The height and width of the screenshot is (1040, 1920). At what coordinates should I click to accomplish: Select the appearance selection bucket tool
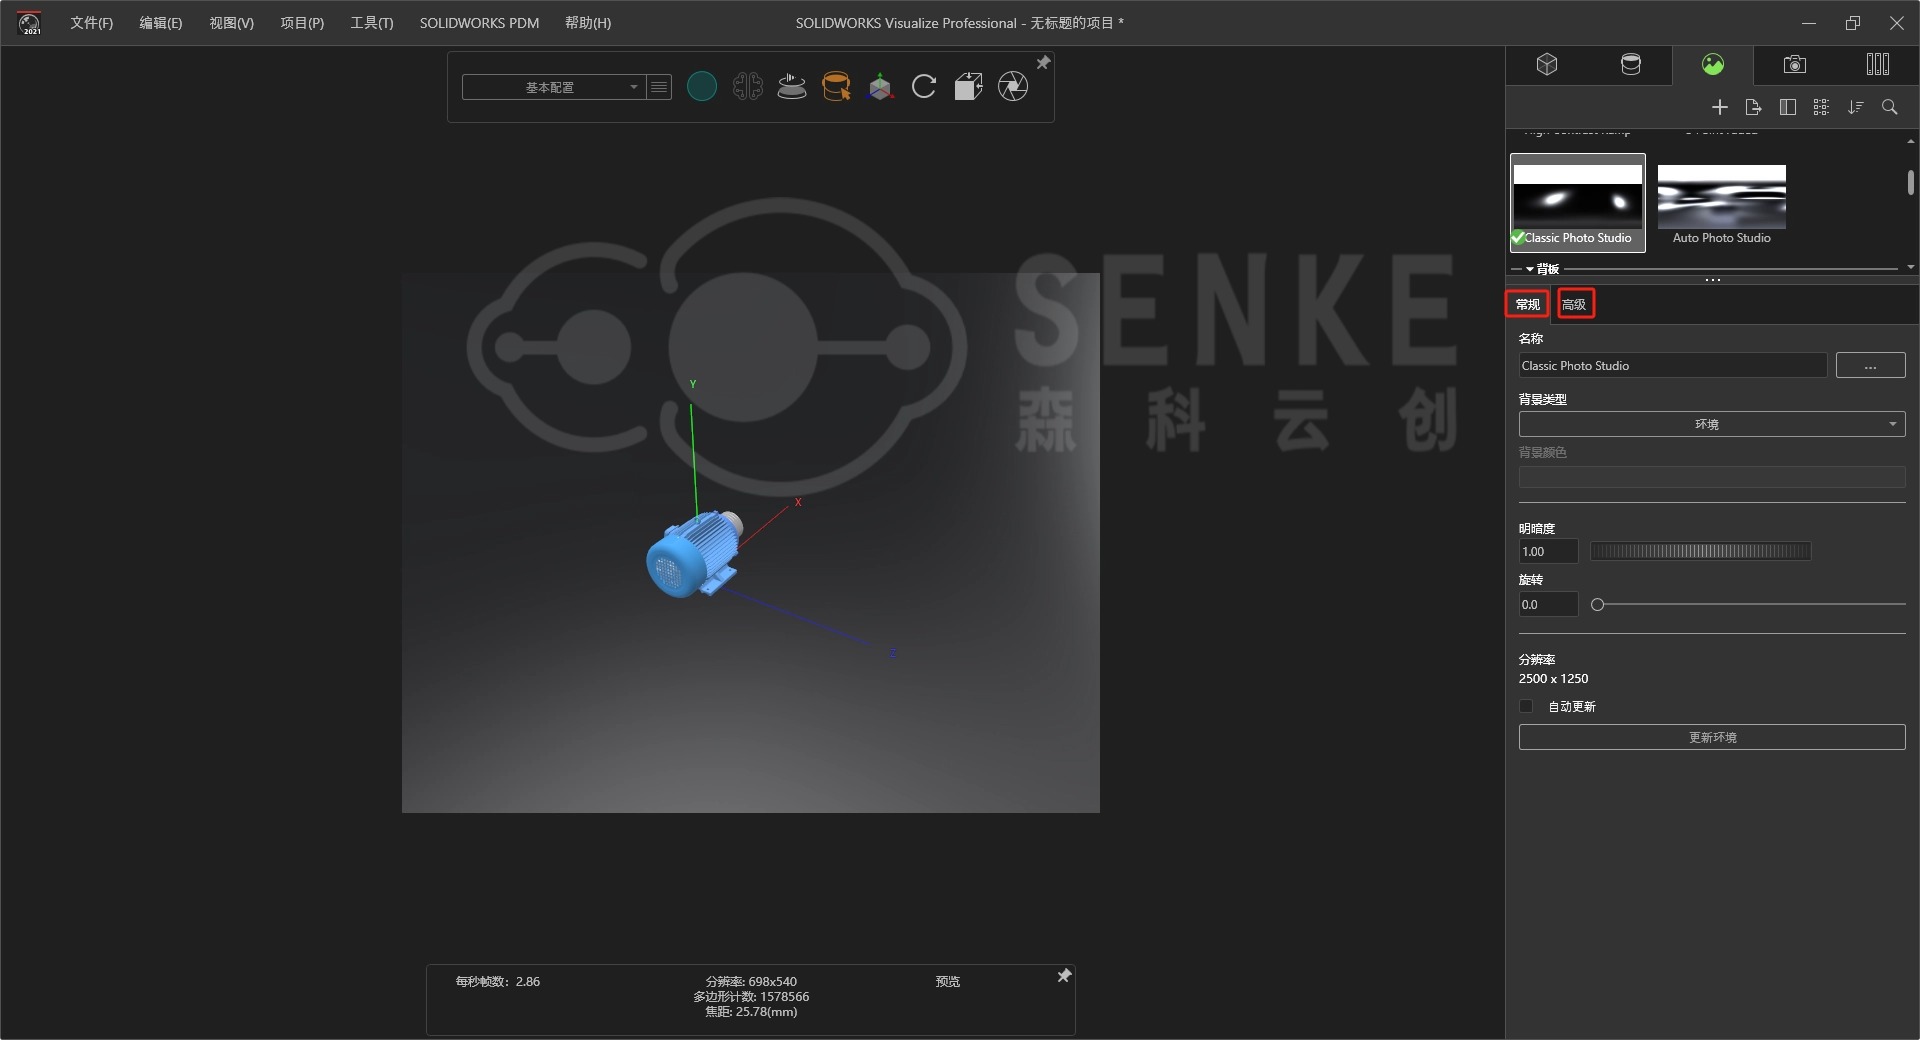coord(836,87)
